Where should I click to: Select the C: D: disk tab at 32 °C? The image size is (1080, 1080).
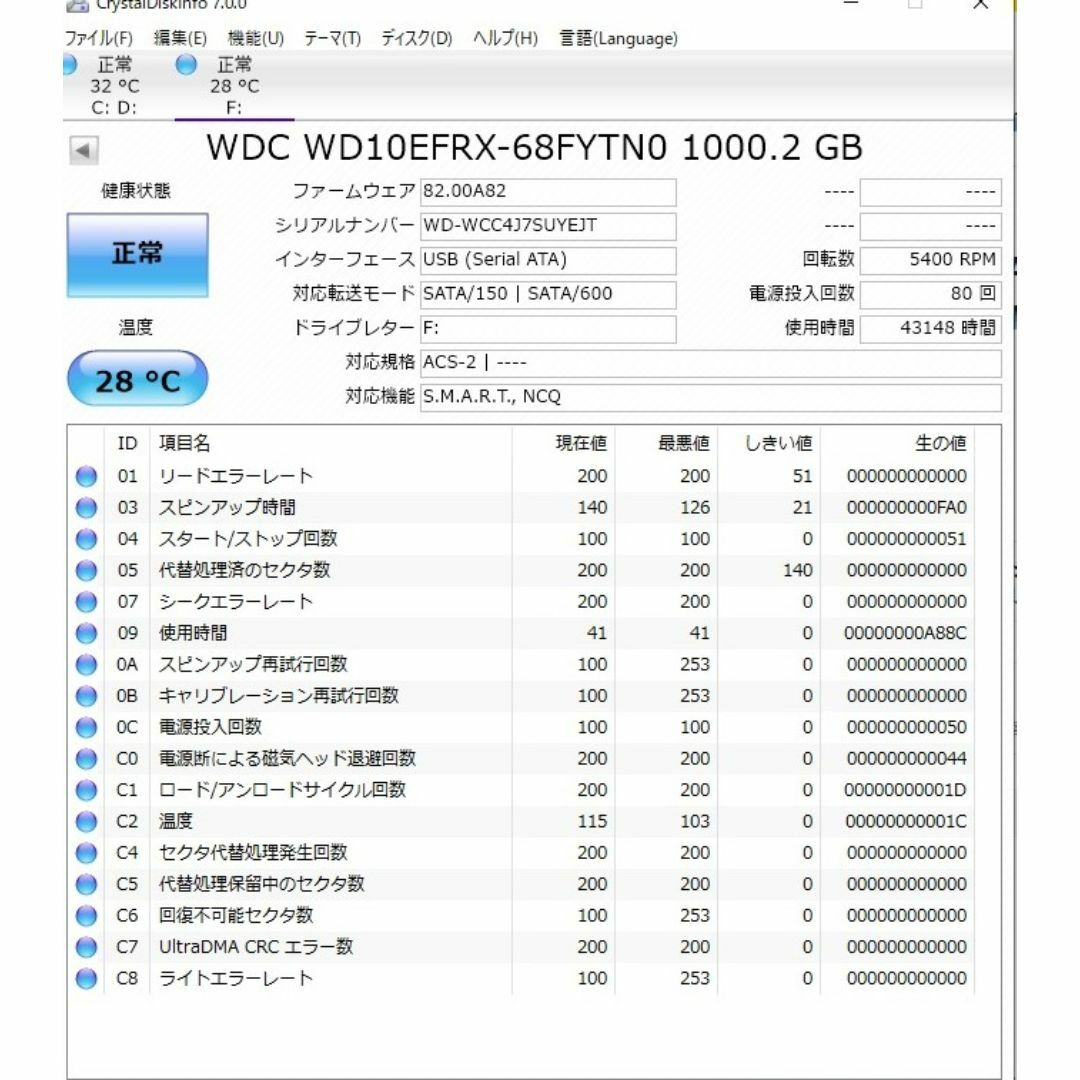coord(112,86)
